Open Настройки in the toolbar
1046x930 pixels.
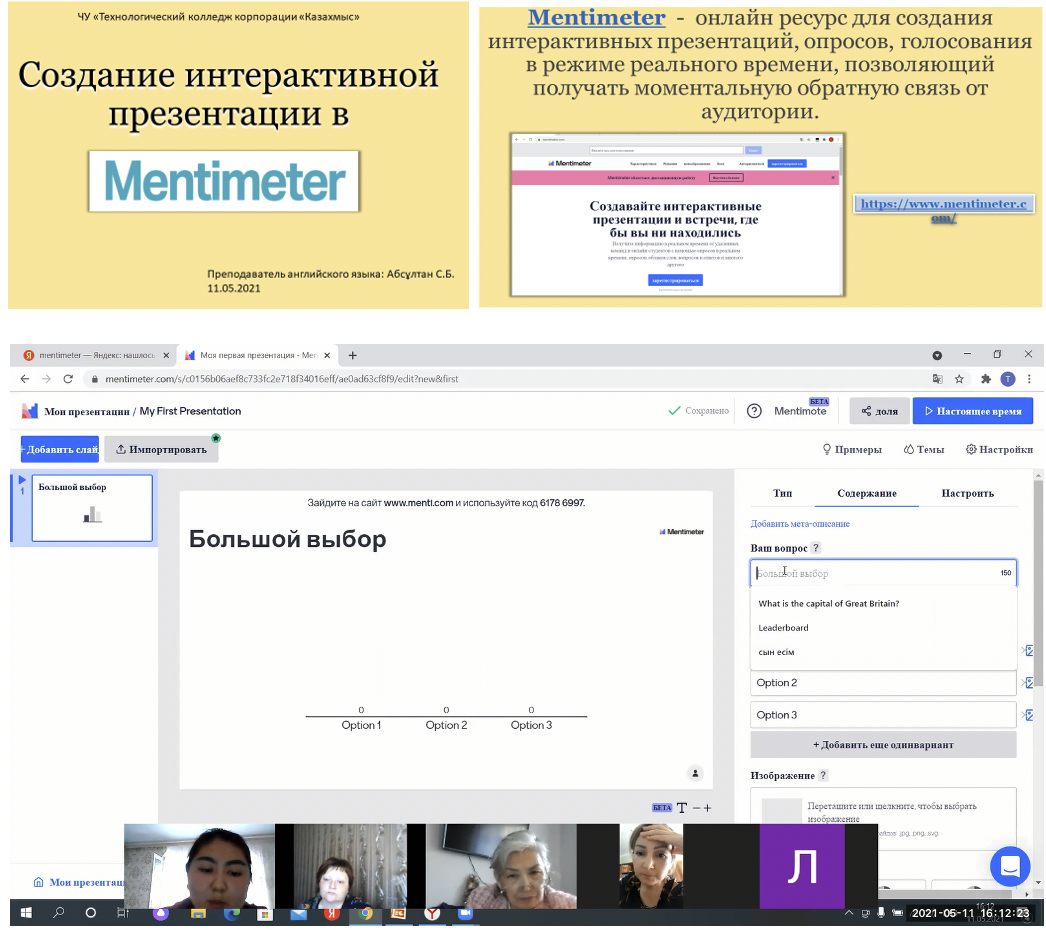[x=999, y=450]
